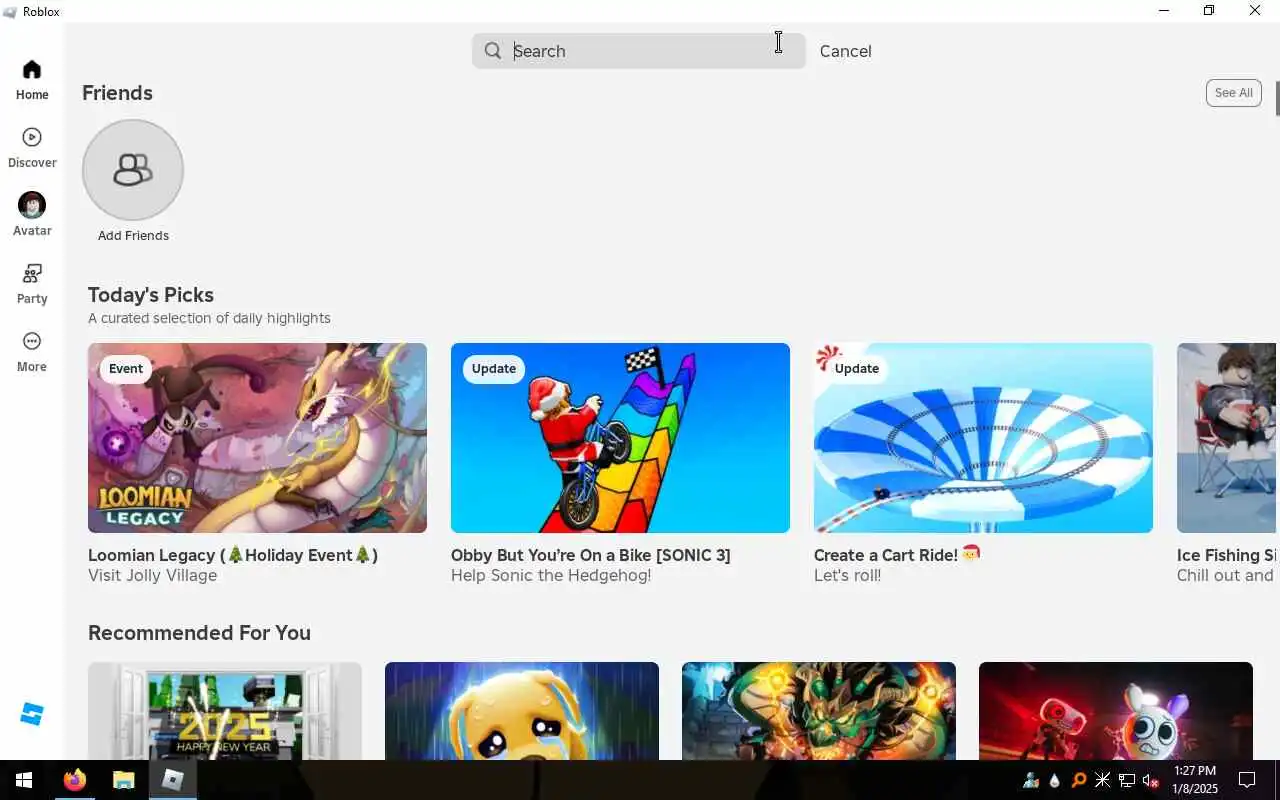Launch Firefox from the taskbar
This screenshot has width=1280, height=800.
coord(75,780)
